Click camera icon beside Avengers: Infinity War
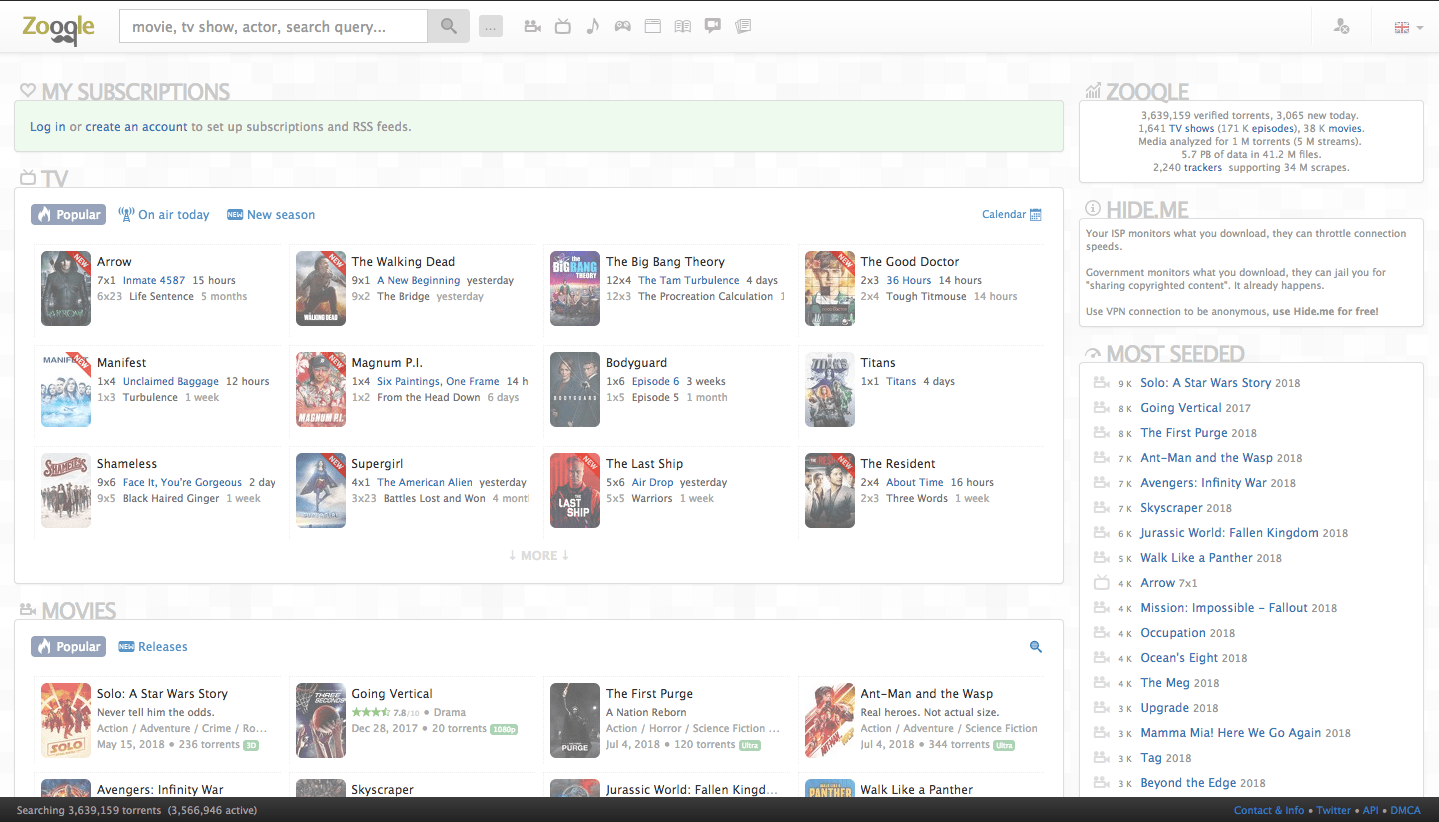This screenshot has height=822, width=1439. click(1102, 483)
